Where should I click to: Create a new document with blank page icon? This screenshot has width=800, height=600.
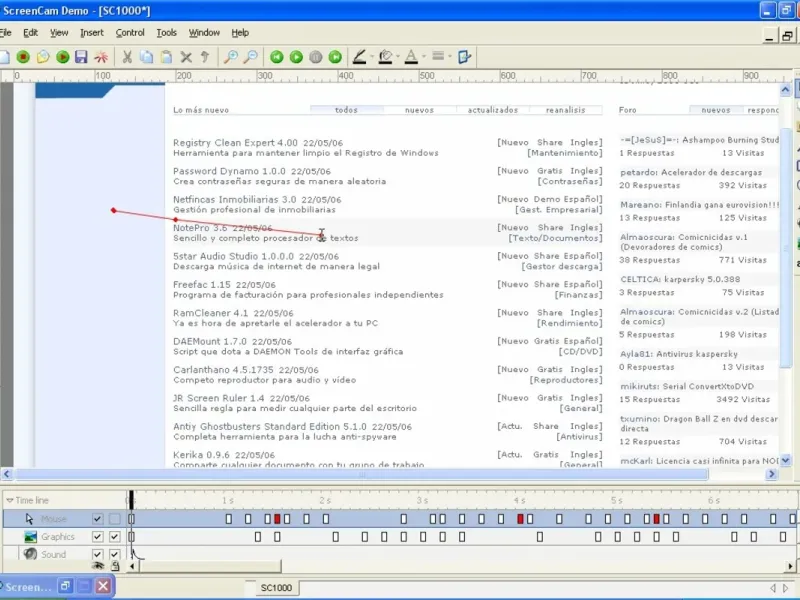click(x=5, y=57)
